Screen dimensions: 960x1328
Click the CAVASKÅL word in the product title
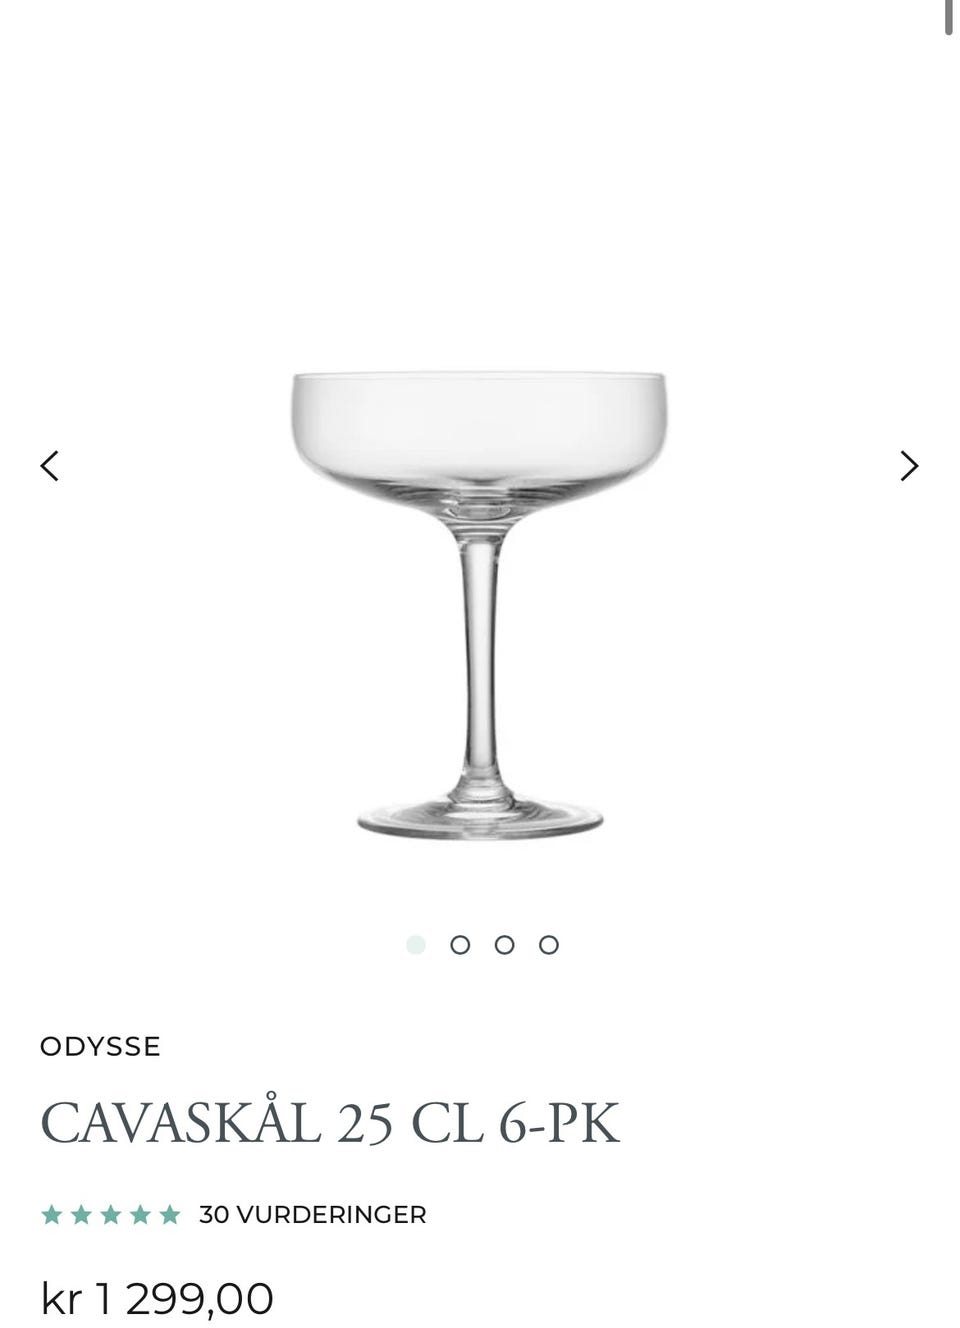(181, 1123)
